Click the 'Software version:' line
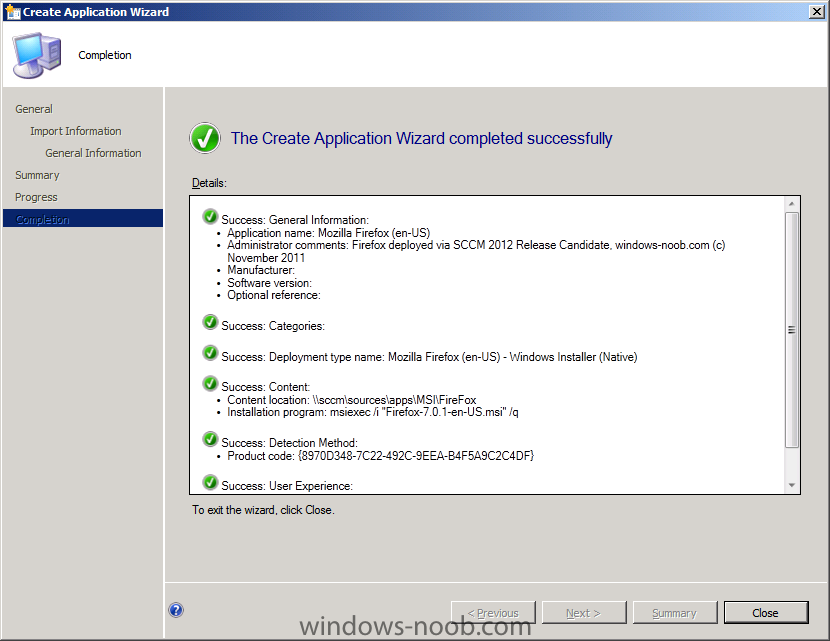830x641 pixels. click(269, 283)
